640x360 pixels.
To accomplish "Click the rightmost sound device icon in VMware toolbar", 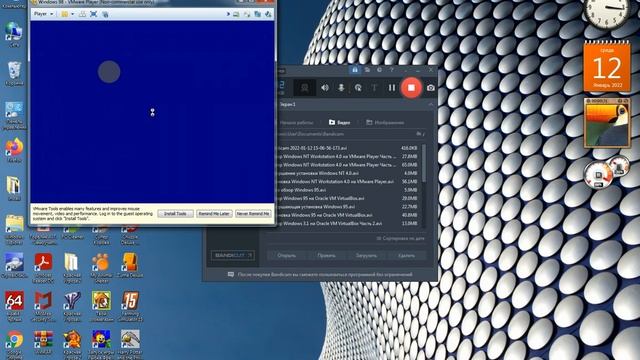I will pos(268,14).
